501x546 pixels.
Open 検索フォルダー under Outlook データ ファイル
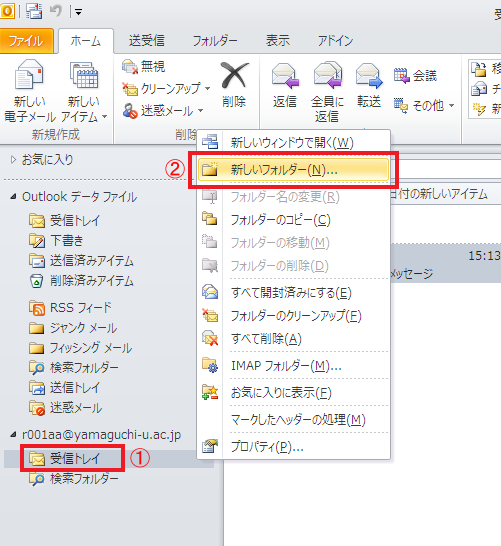pyautogui.click(x=74, y=368)
